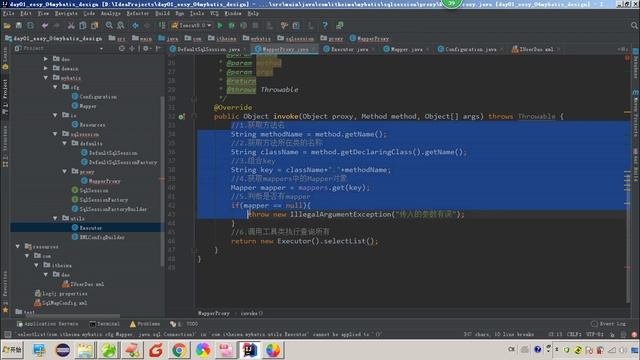Image resolution: width=640 pixels, height=360 pixels.
Task: Open the Event Log
Action: coord(608,324)
